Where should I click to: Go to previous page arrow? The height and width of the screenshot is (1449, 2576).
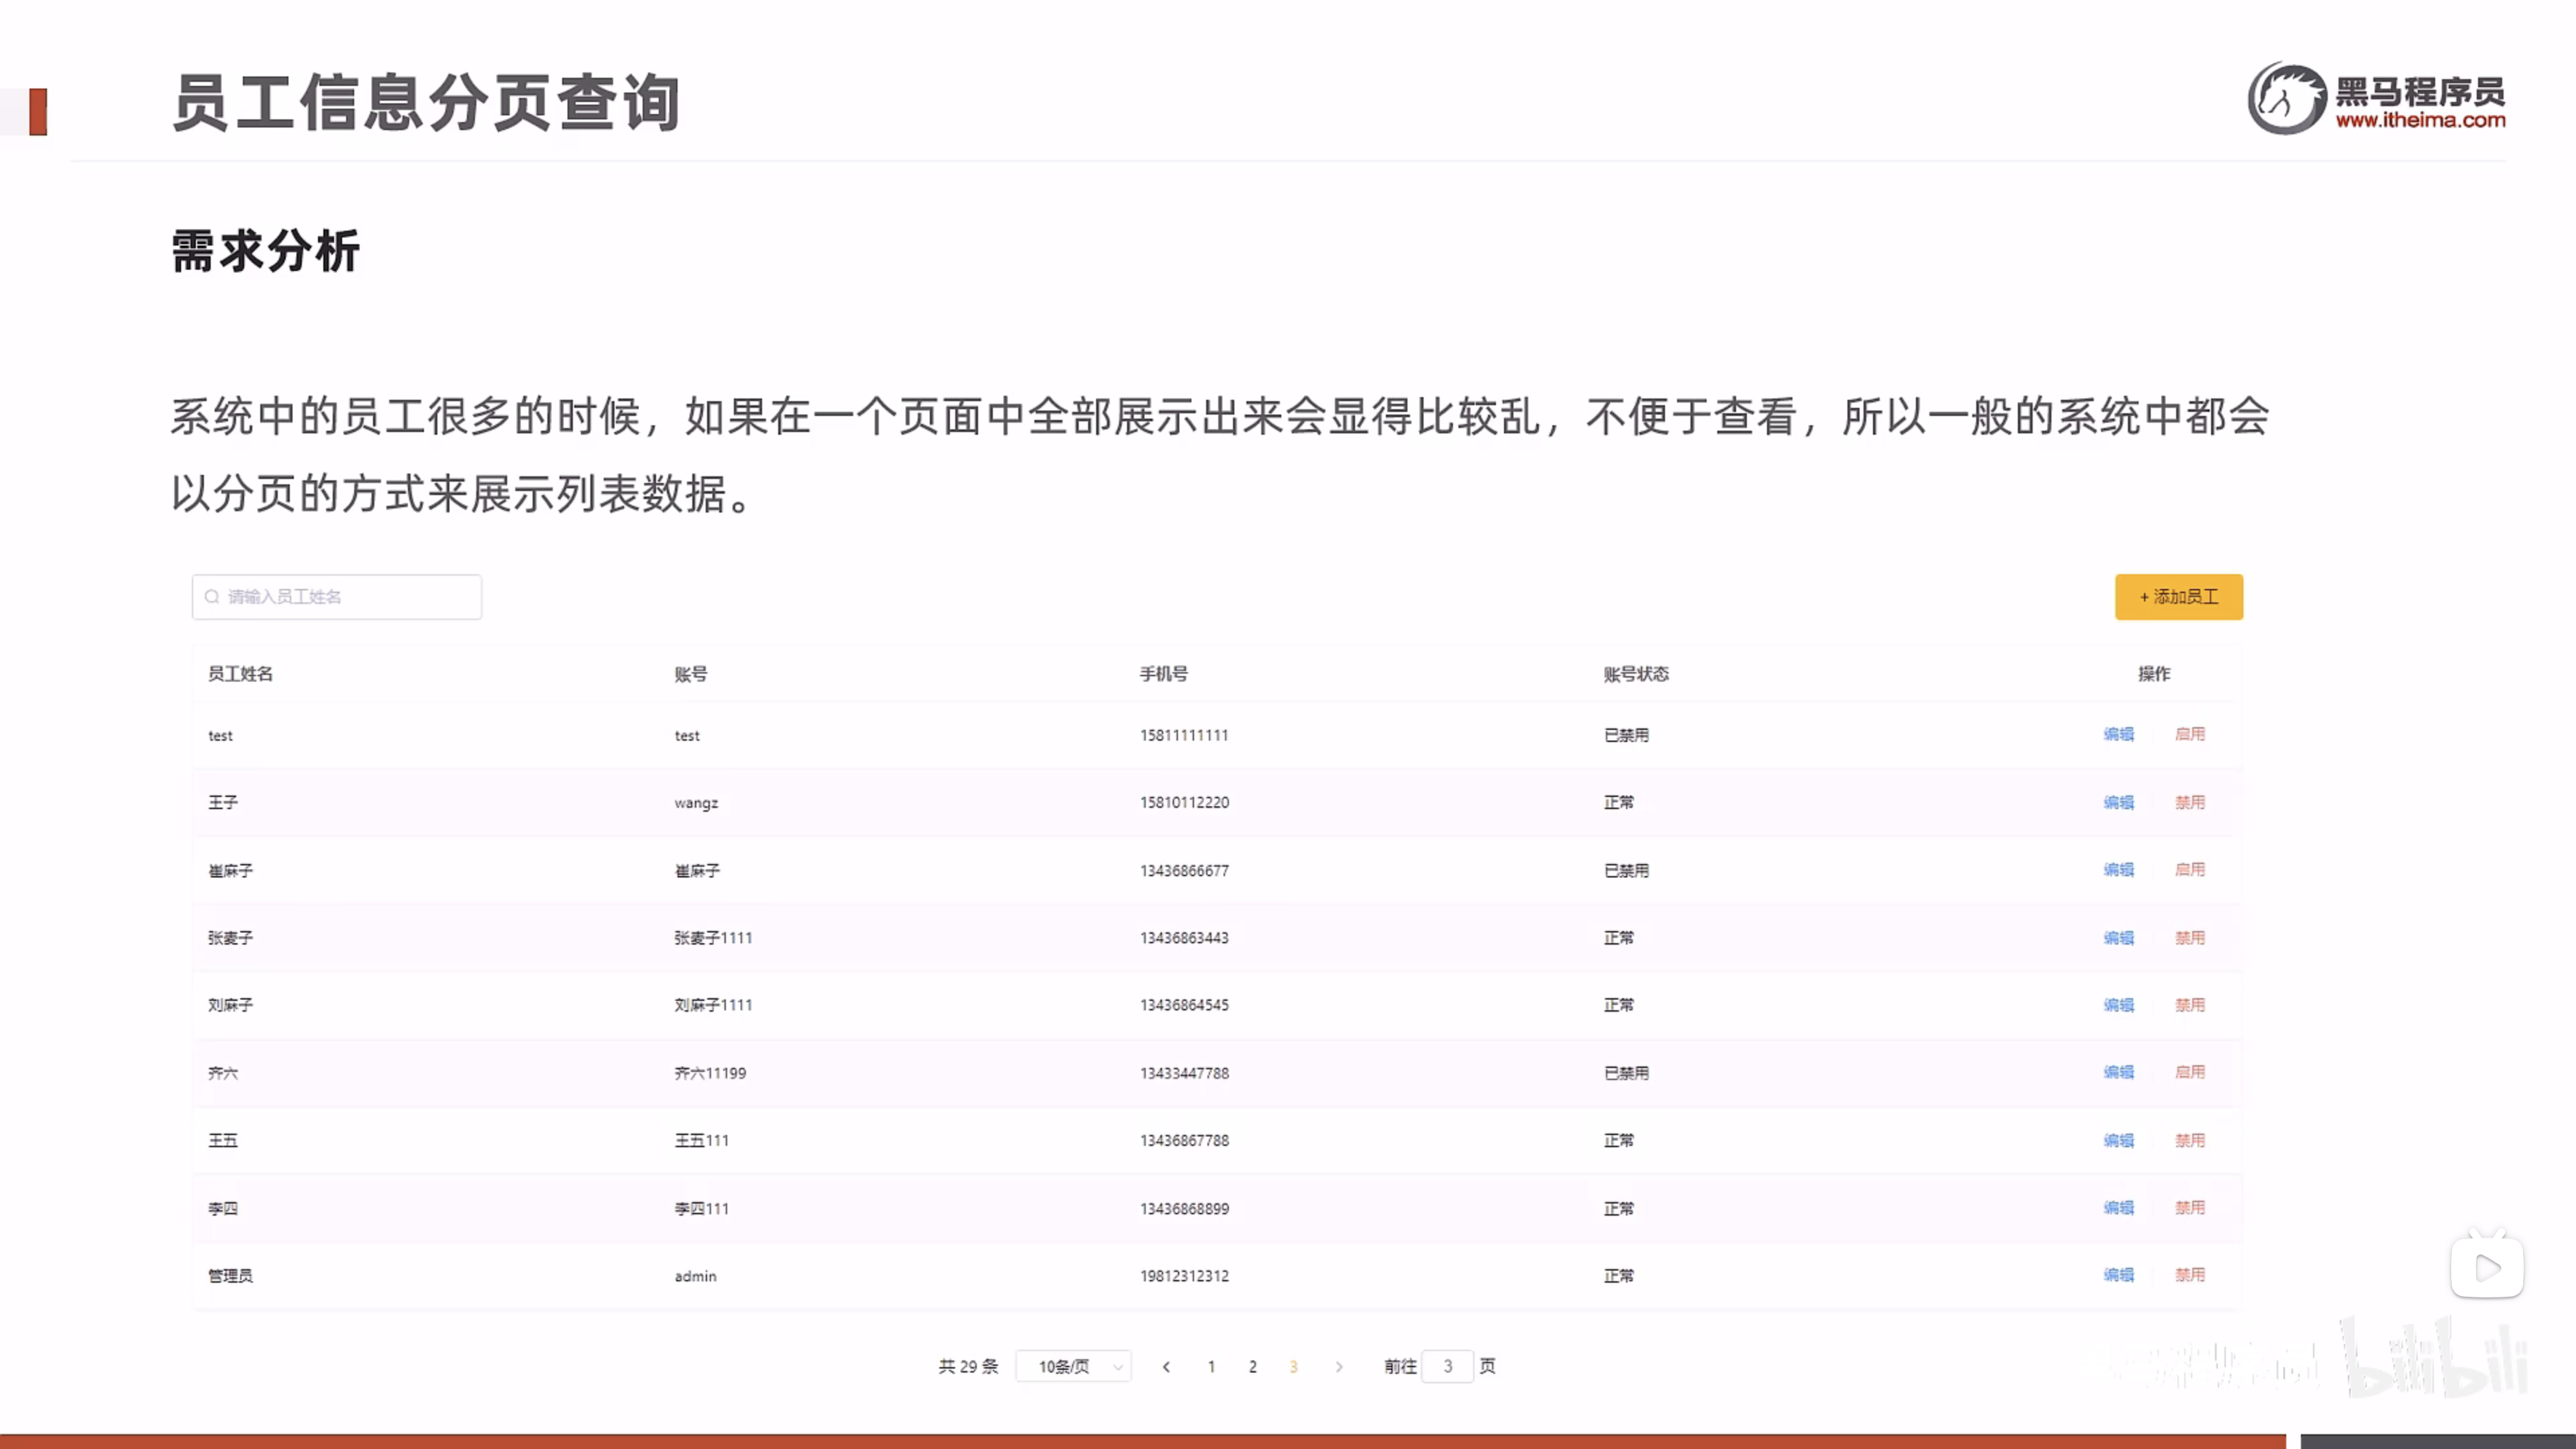click(x=1166, y=1366)
